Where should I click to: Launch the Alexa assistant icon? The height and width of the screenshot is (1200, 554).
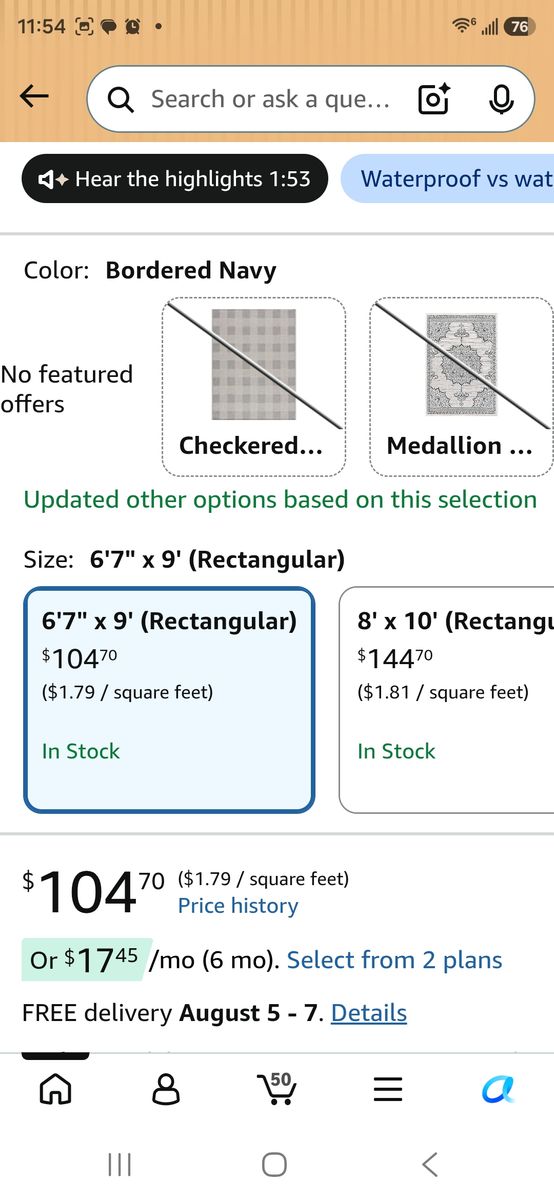coord(498,1089)
